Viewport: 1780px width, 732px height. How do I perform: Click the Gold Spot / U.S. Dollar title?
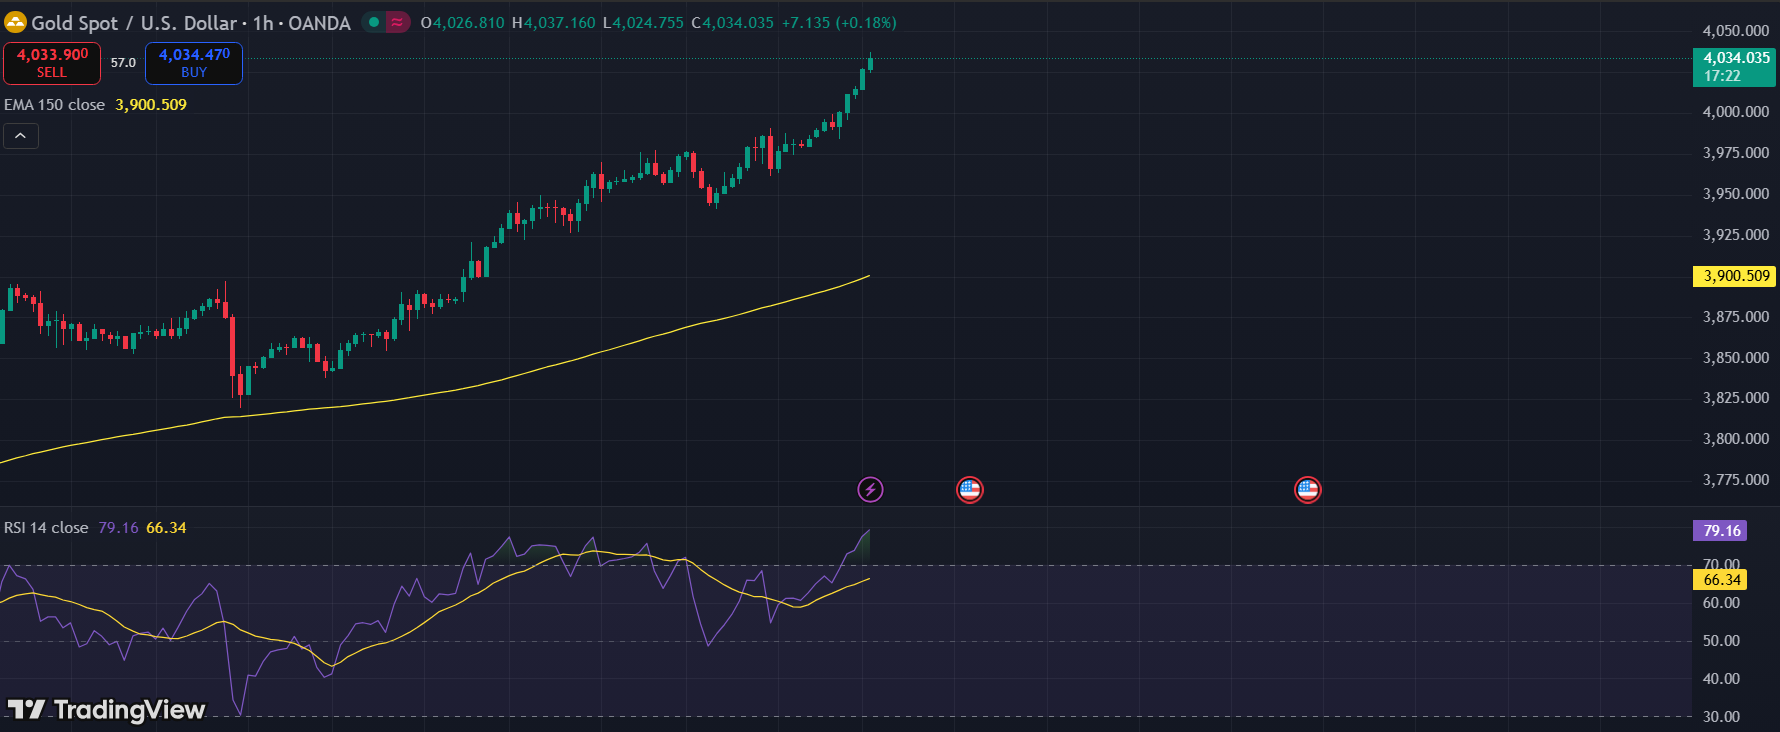point(134,23)
